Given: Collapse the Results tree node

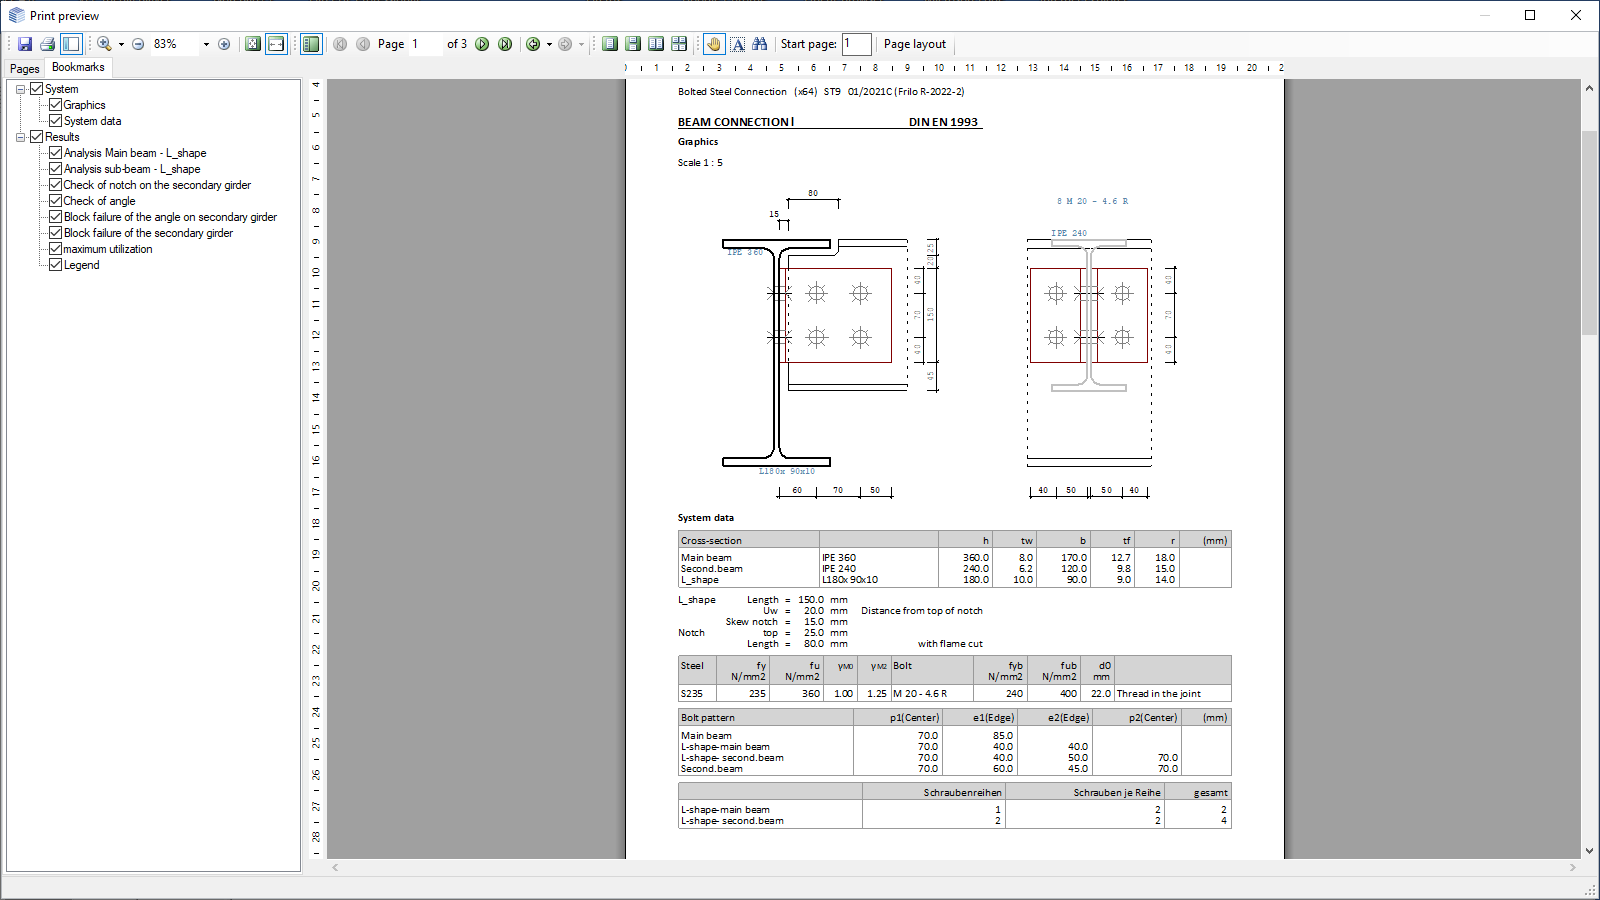Looking at the screenshot, I should point(20,137).
